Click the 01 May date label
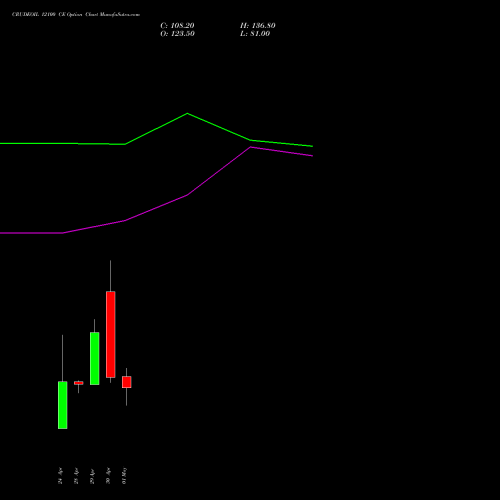The image size is (500, 500). pos(124,476)
